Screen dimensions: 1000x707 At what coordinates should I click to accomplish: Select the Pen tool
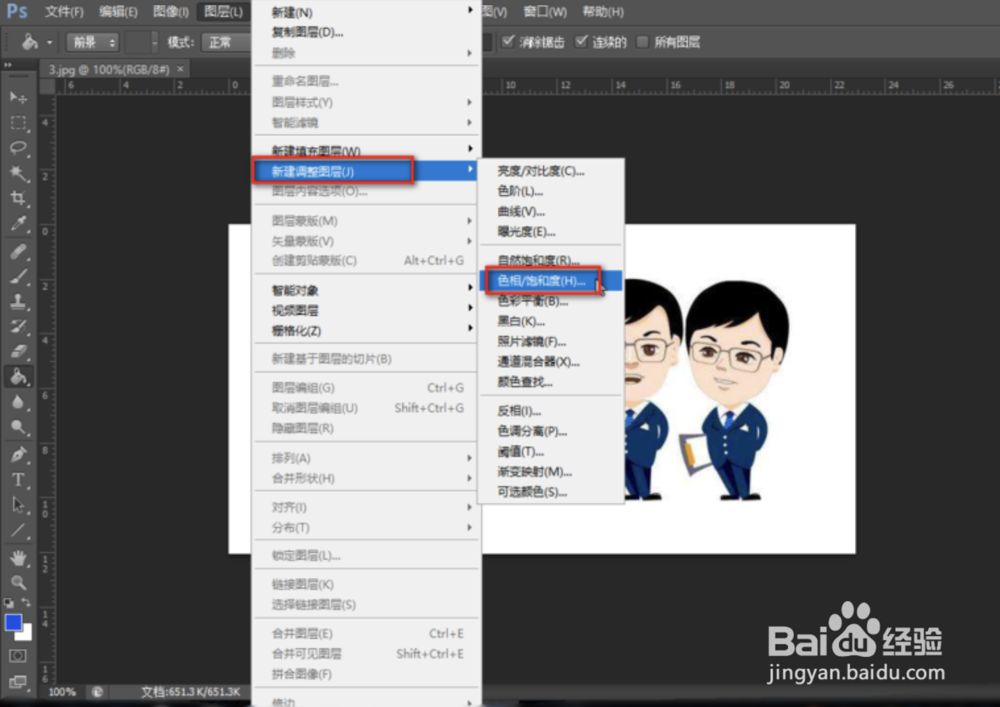pyautogui.click(x=18, y=455)
